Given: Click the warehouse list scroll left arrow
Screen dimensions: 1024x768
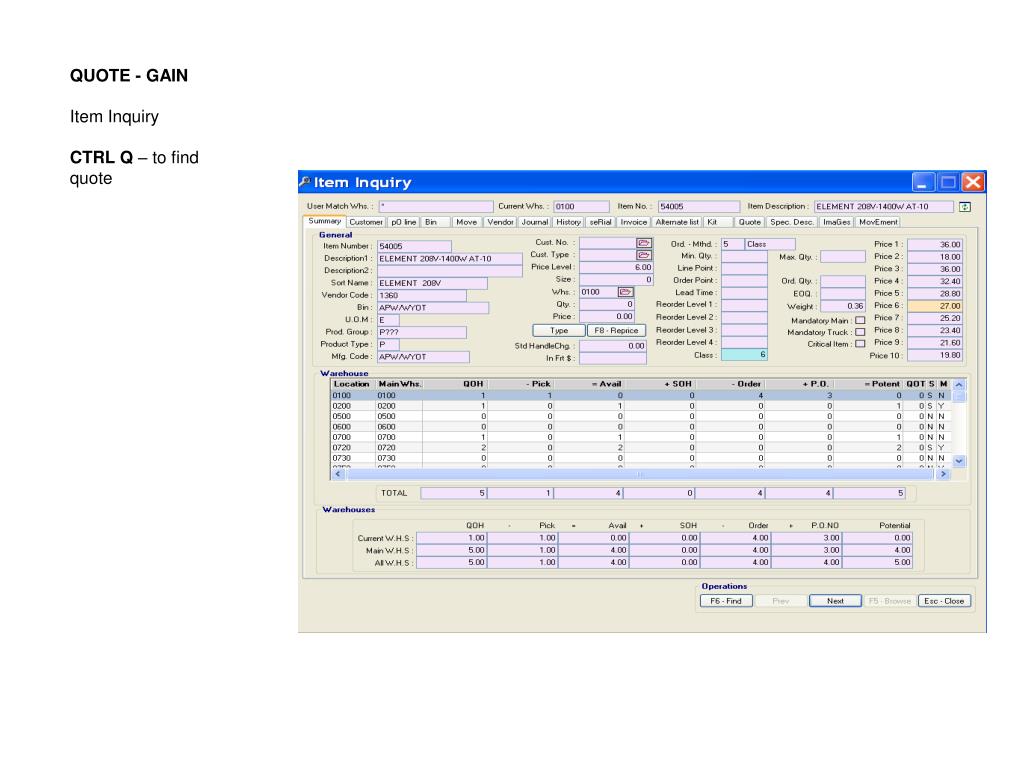Looking at the screenshot, I should tap(338, 474).
